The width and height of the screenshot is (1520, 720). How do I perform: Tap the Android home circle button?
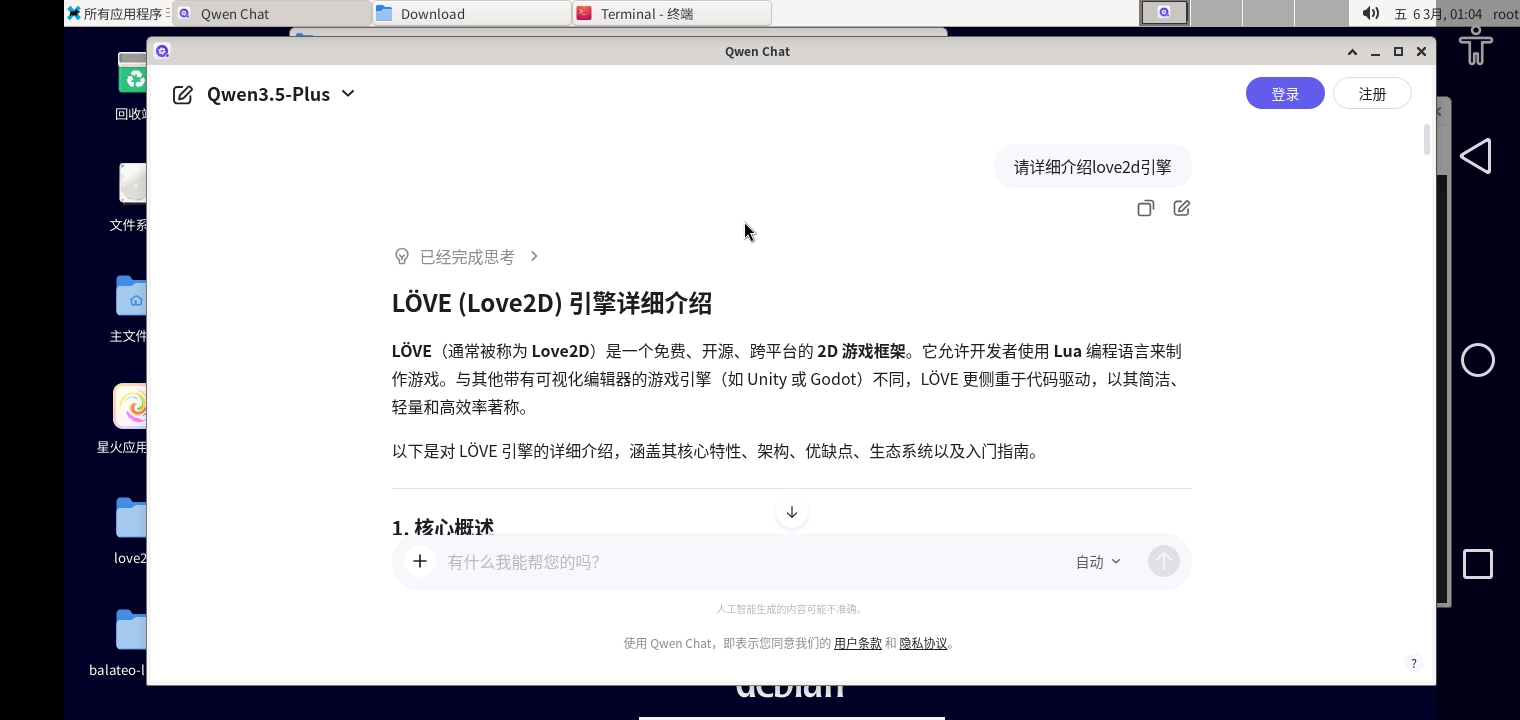point(1478,360)
